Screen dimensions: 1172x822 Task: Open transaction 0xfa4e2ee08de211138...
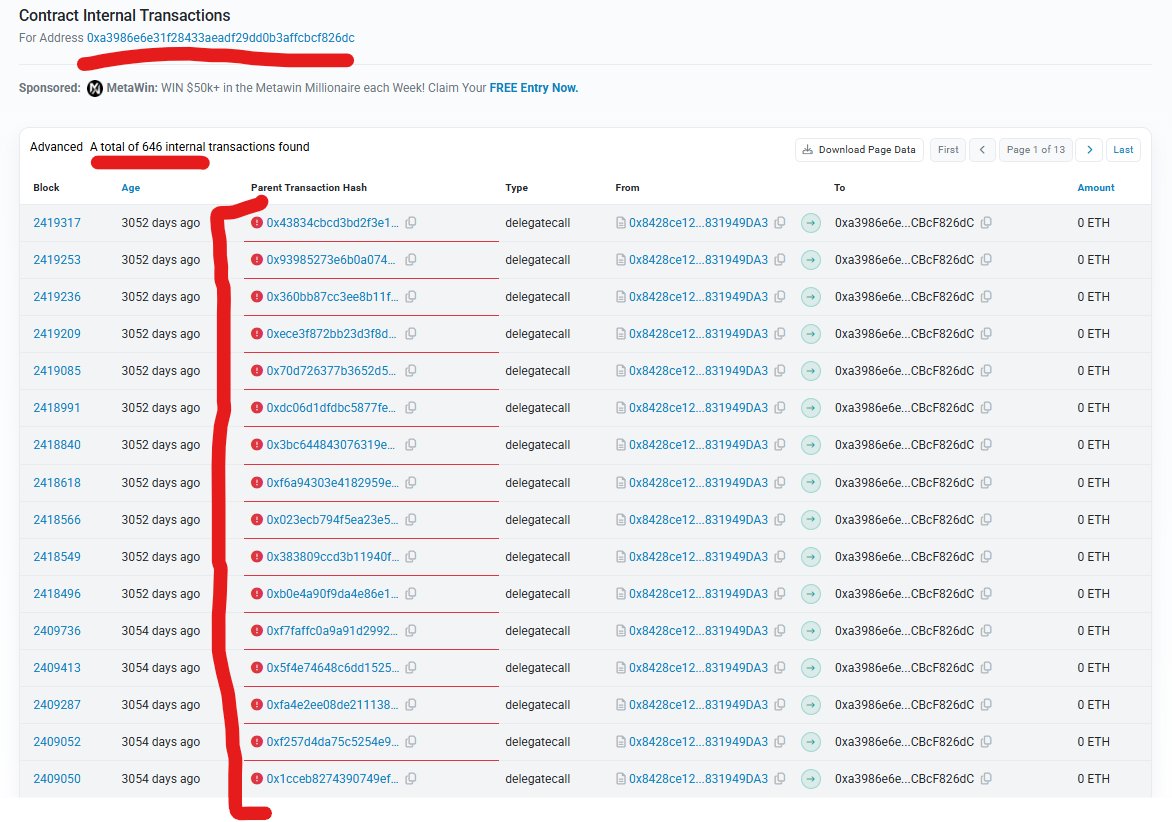click(x=333, y=705)
